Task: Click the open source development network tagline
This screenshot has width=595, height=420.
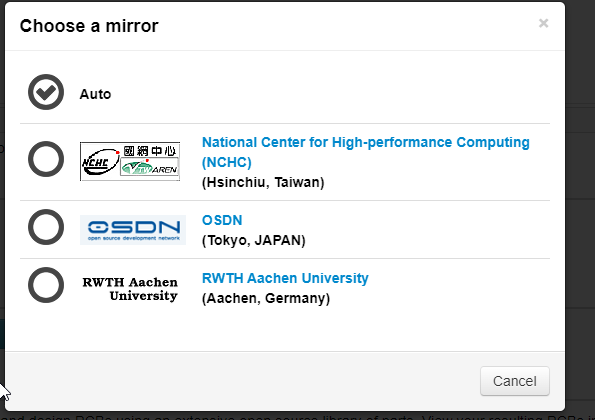Action: (x=134, y=238)
